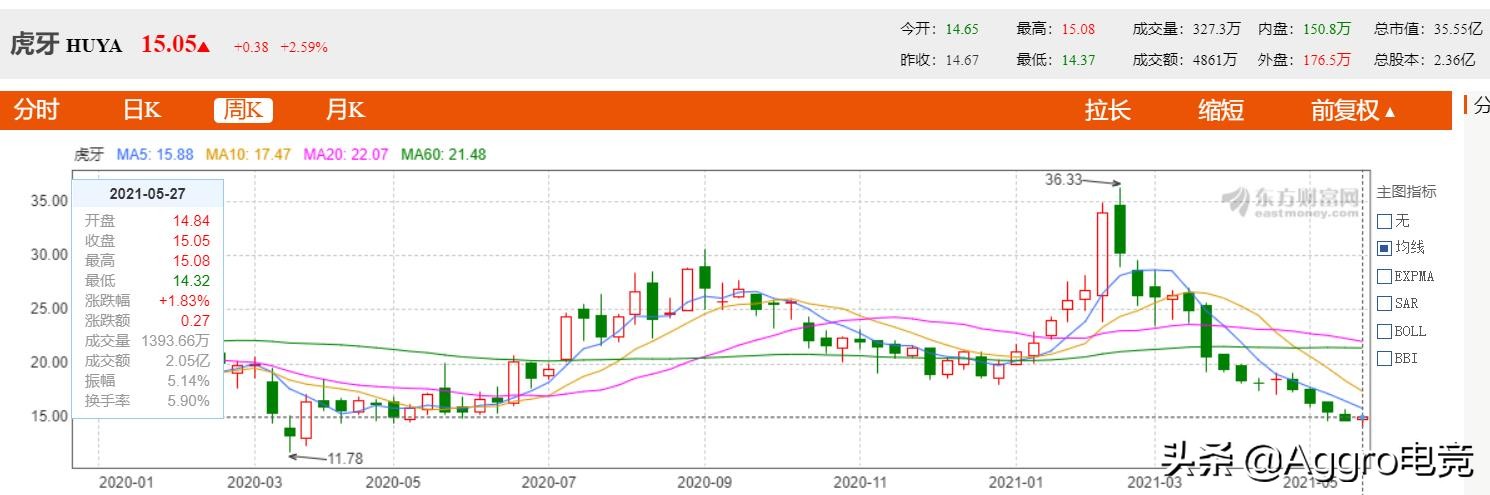
Task: Click the MA10: 17.47 legend
Action: pos(248,154)
